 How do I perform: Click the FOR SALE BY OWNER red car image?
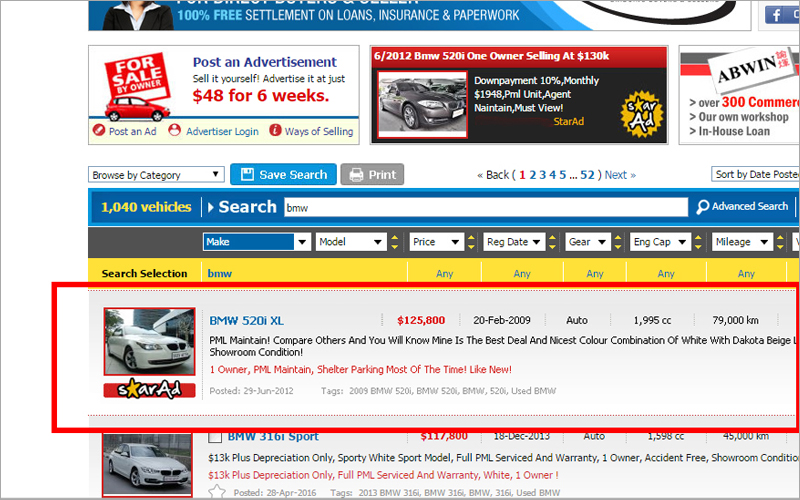pos(137,87)
